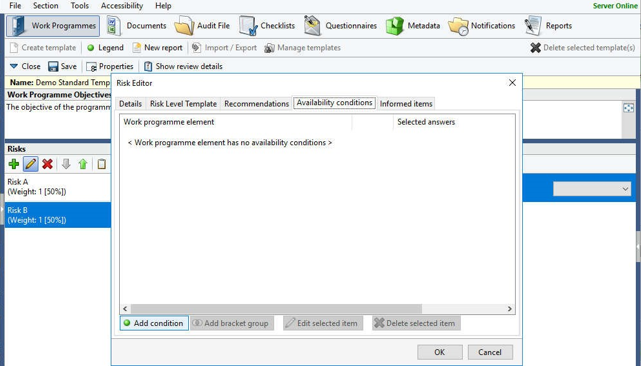Click Delete selected template(s)
642x383 pixels.
click(x=583, y=48)
